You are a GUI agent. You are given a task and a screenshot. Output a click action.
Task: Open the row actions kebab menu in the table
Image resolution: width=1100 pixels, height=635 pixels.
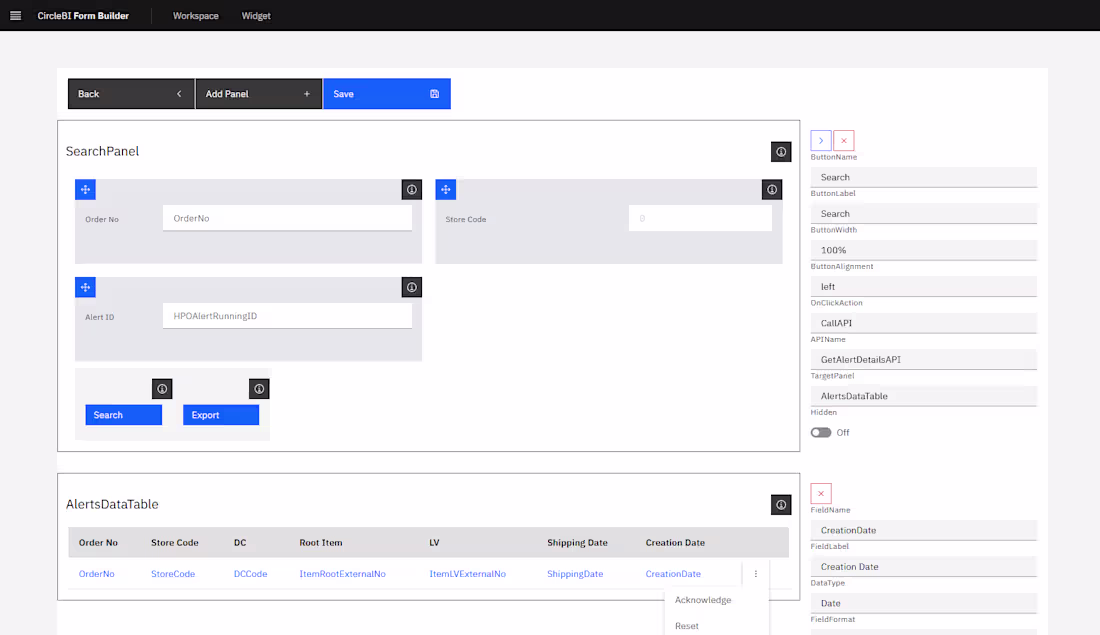[x=756, y=574]
